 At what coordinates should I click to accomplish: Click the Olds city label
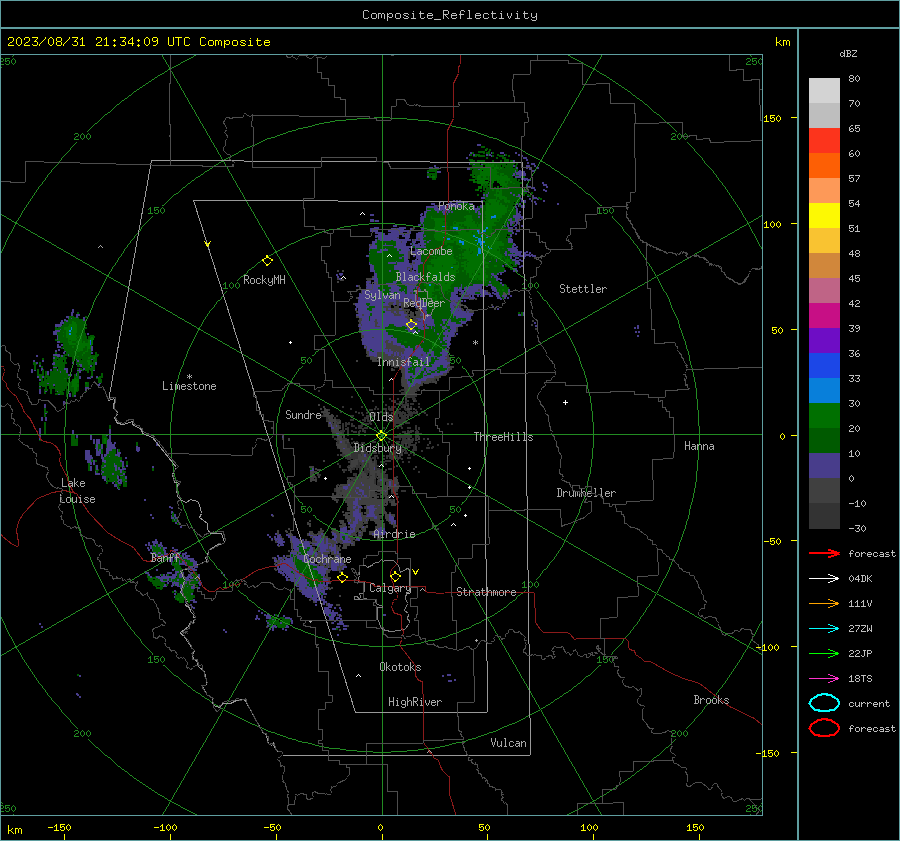pos(381,417)
